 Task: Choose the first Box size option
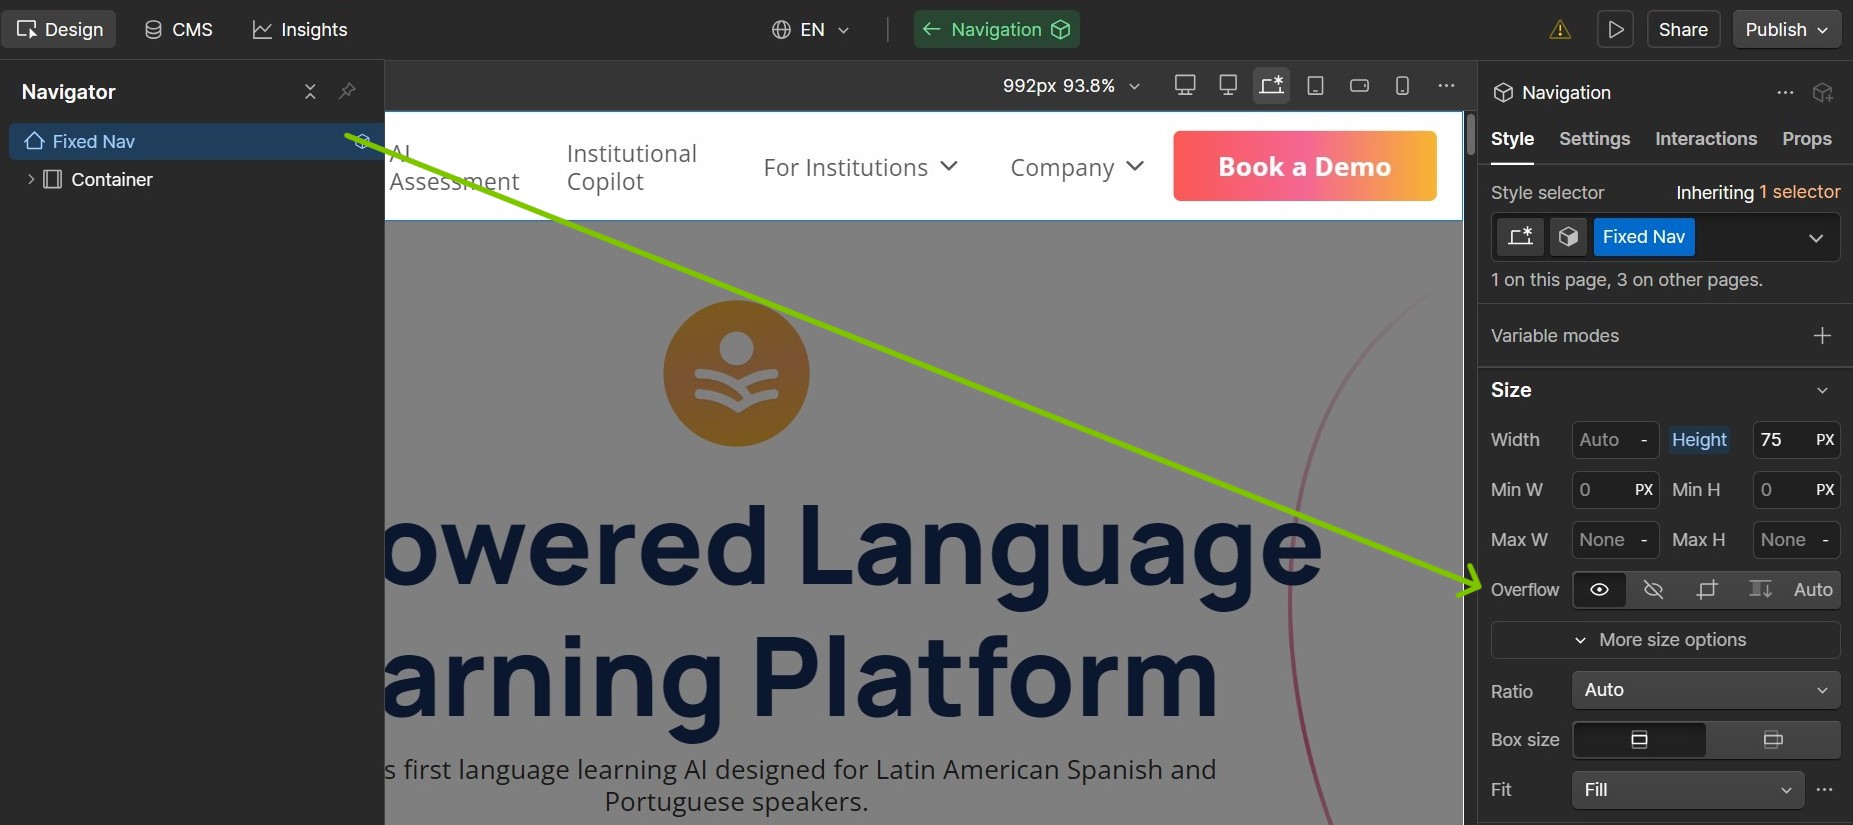tap(1639, 740)
